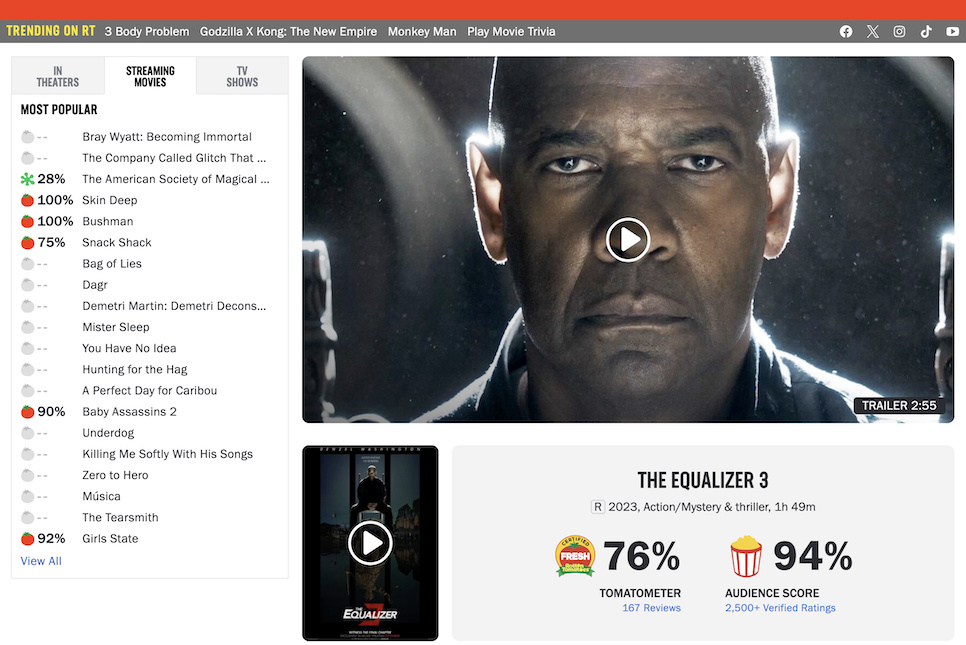Open the 2,500+ Verified Ratings link
966x645 pixels.
click(x=780, y=608)
